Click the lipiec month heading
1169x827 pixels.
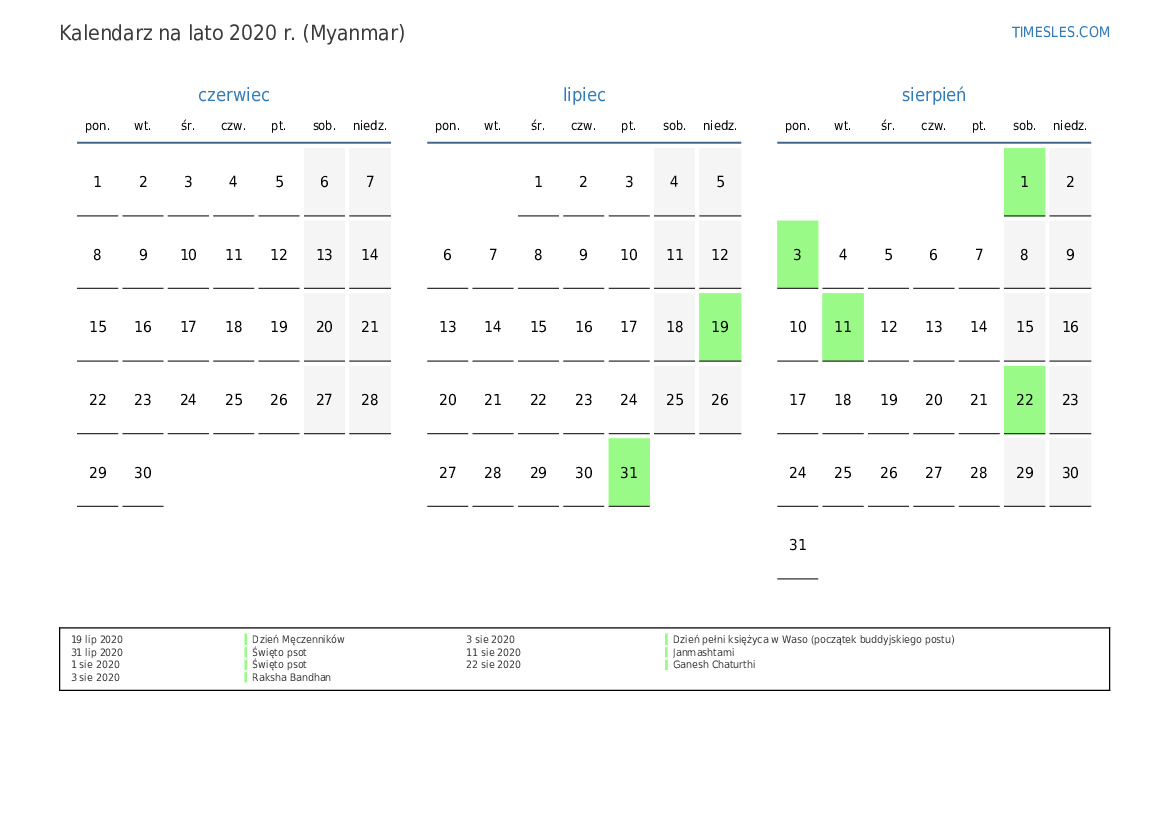point(584,95)
